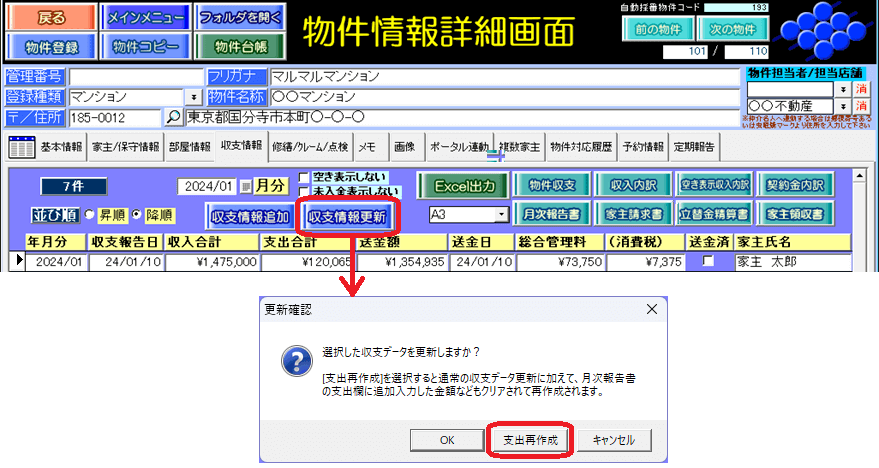Select the 昇順 radio button

pyautogui.click(x=88, y=215)
